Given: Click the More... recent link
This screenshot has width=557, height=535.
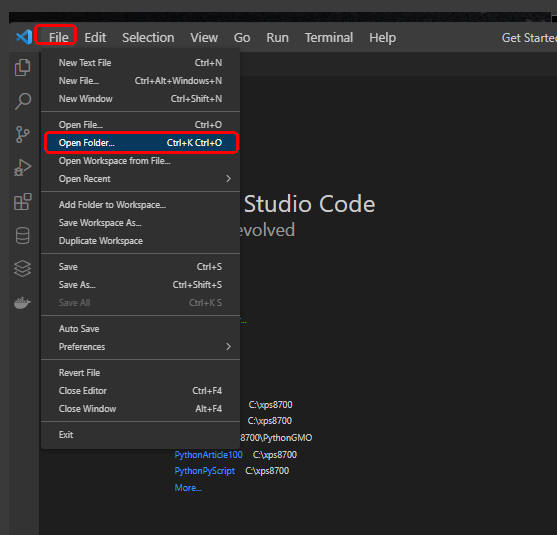Looking at the screenshot, I should pyautogui.click(x=188, y=488).
